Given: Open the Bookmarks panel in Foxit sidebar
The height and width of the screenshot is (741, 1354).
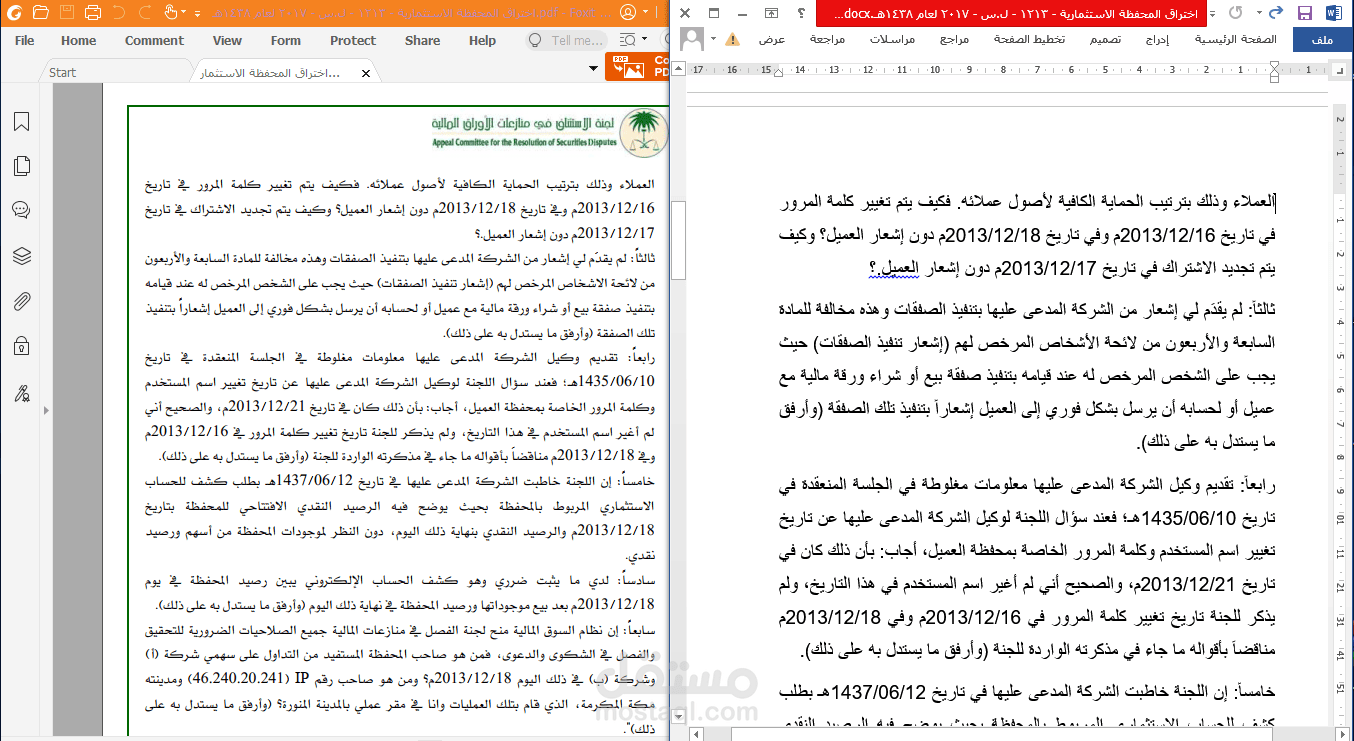Looking at the screenshot, I should pyautogui.click(x=21, y=122).
